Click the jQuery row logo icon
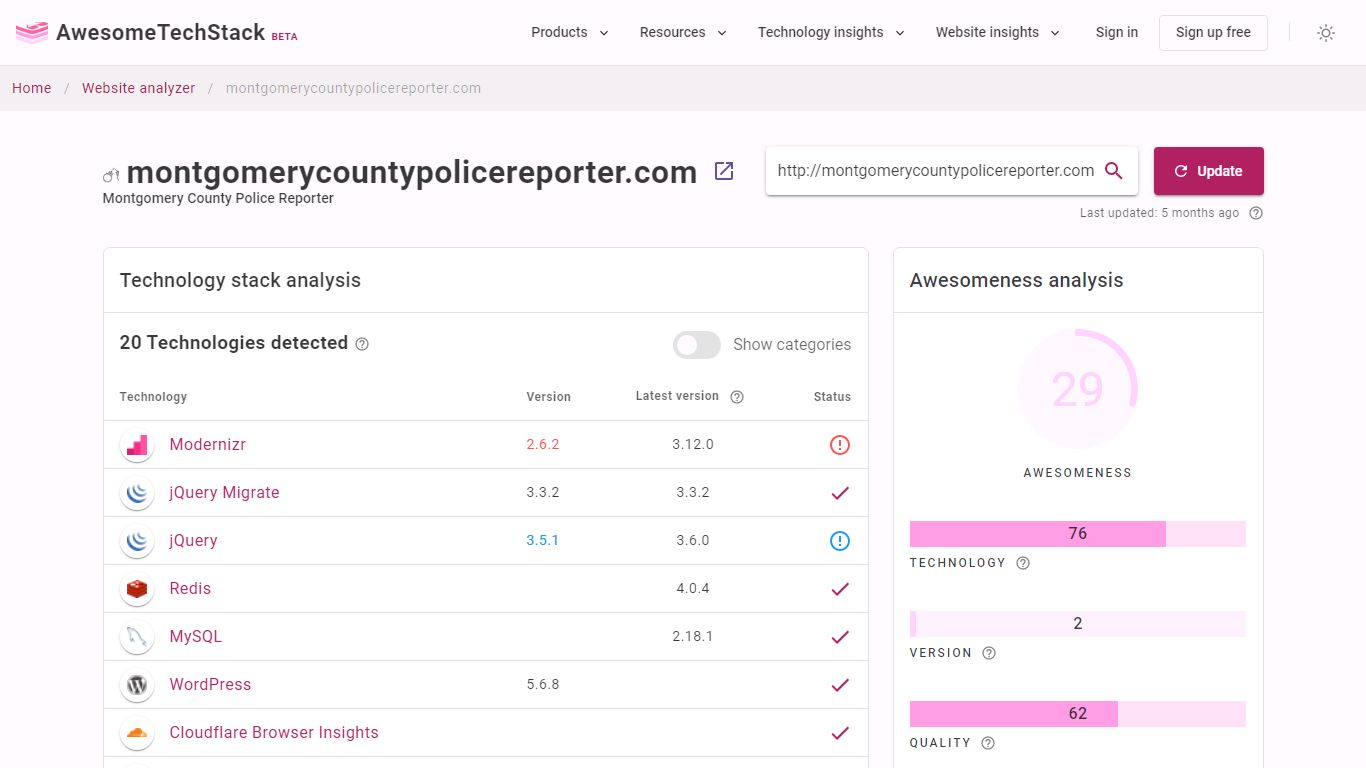The height and width of the screenshot is (768, 1366). tap(137, 541)
